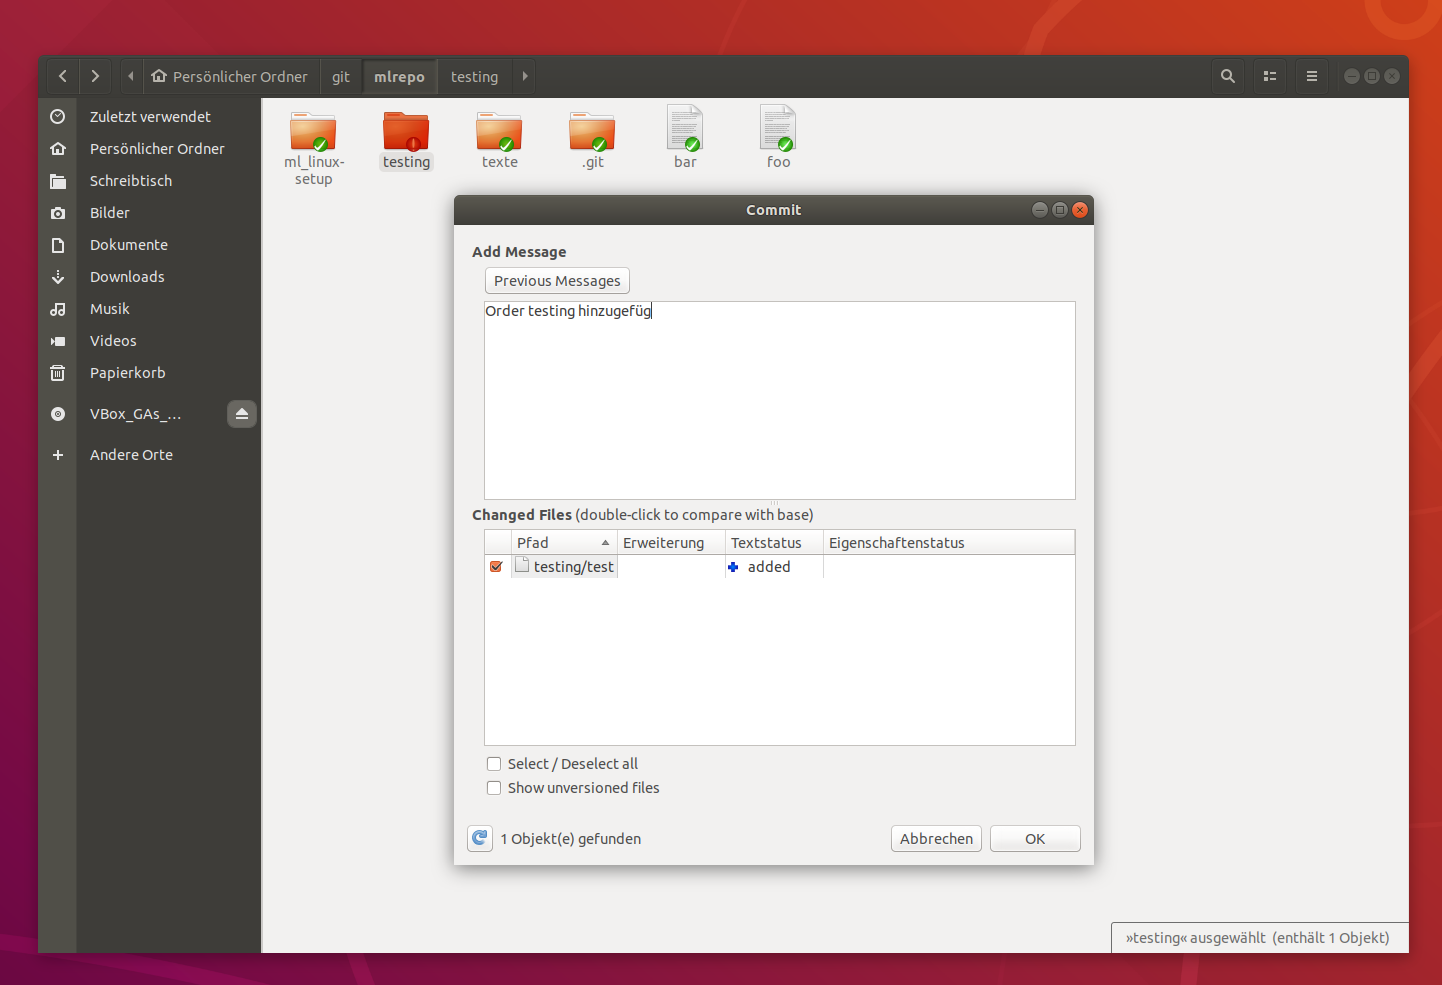Viewport: 1442px width, 985px height.
Task: Toggle the list view icon
Action: pyautogui.click(x=1270, y=76)
